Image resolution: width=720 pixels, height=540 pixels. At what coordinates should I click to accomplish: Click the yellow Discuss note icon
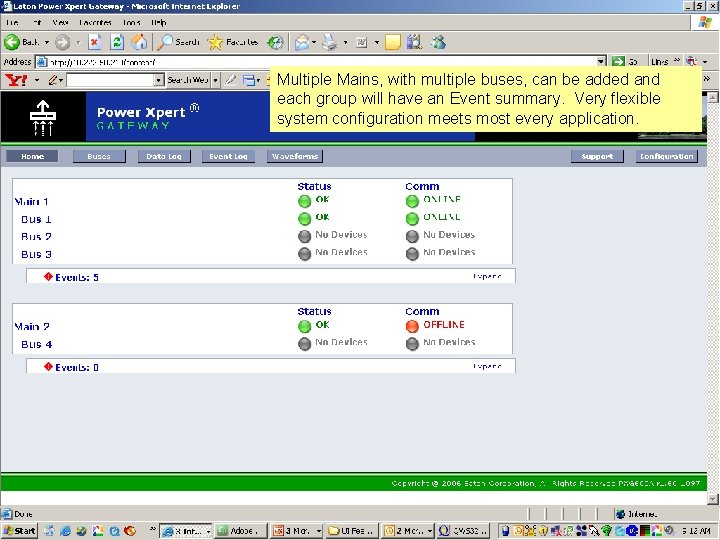pos(393,43)
